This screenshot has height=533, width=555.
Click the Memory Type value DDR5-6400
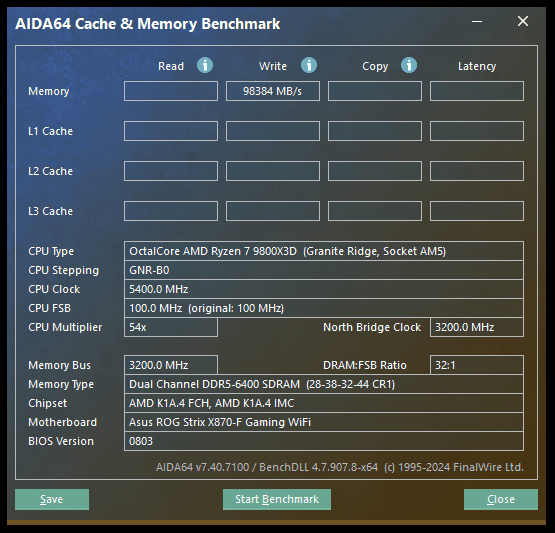[324, 384]
